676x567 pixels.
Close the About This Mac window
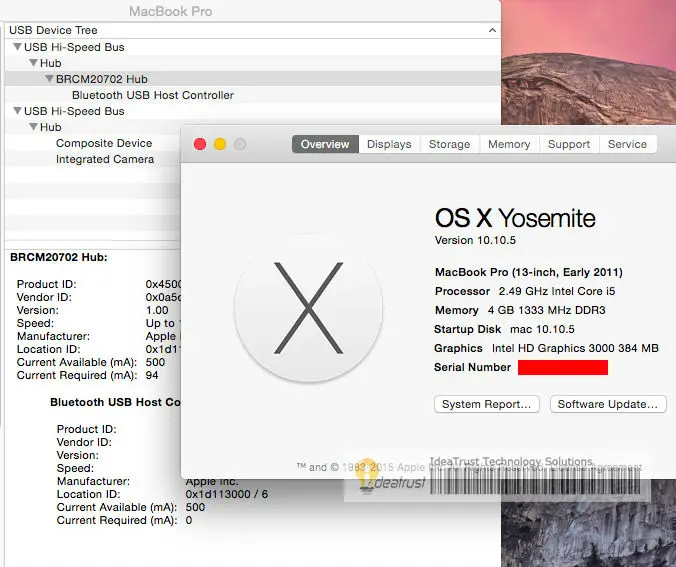click(200, 144)
